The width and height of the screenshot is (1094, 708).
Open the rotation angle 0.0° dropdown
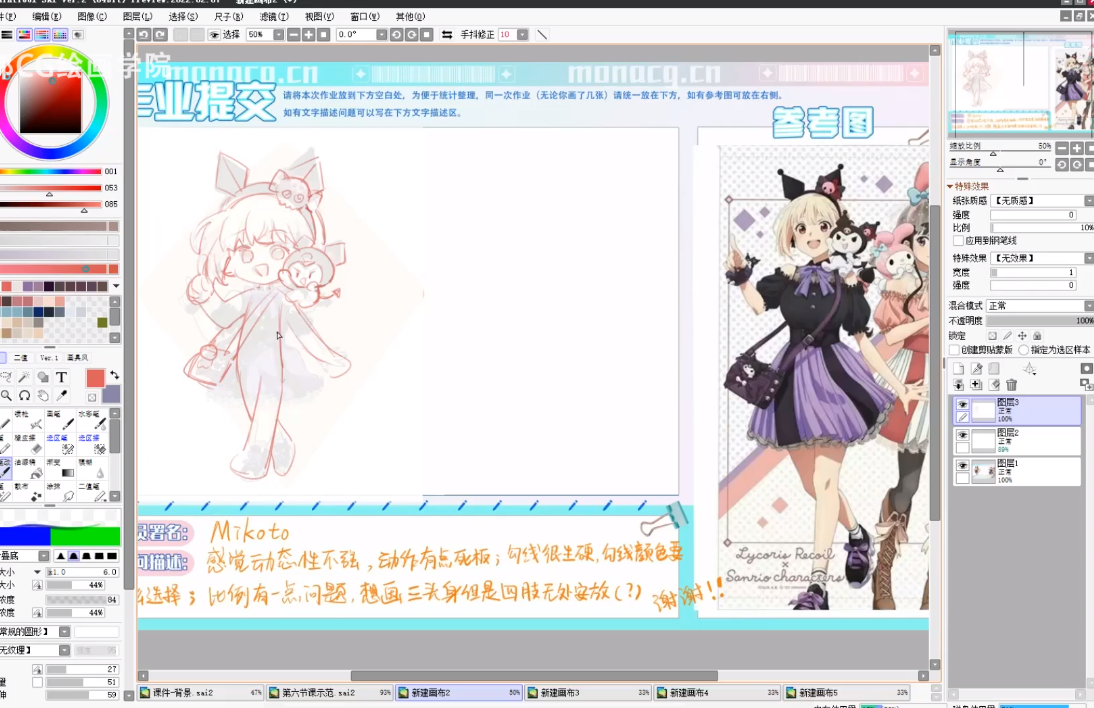pos(382,34)
